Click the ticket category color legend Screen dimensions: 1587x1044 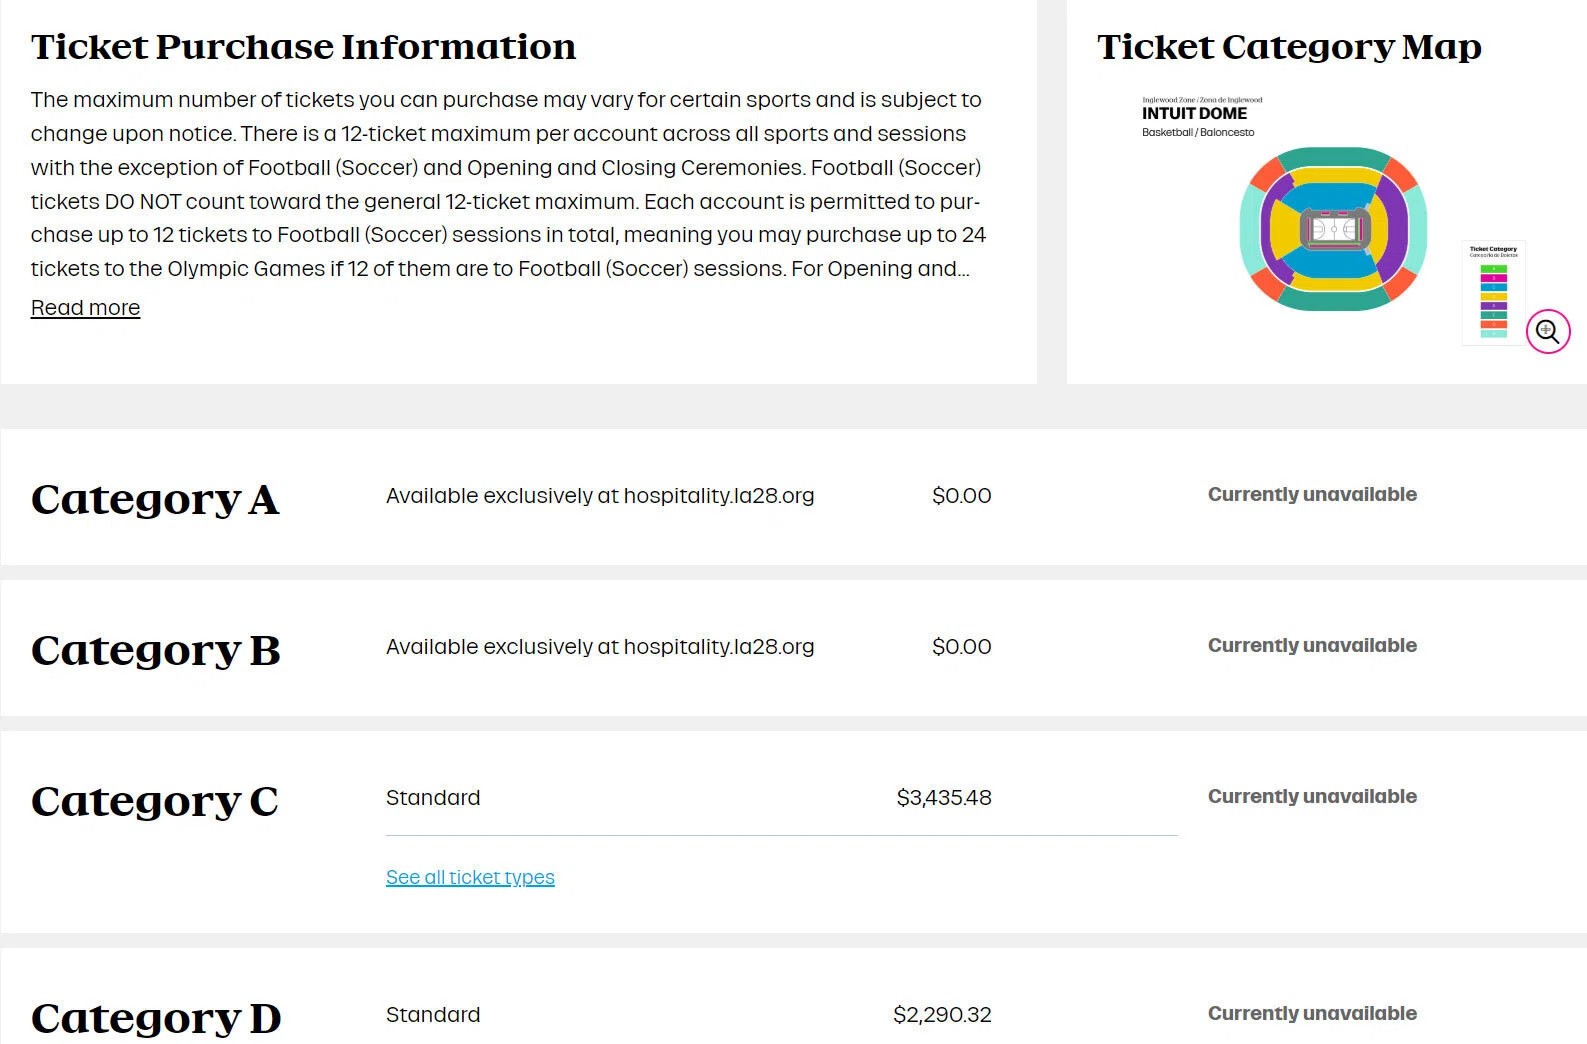(x=1493, y=292)
